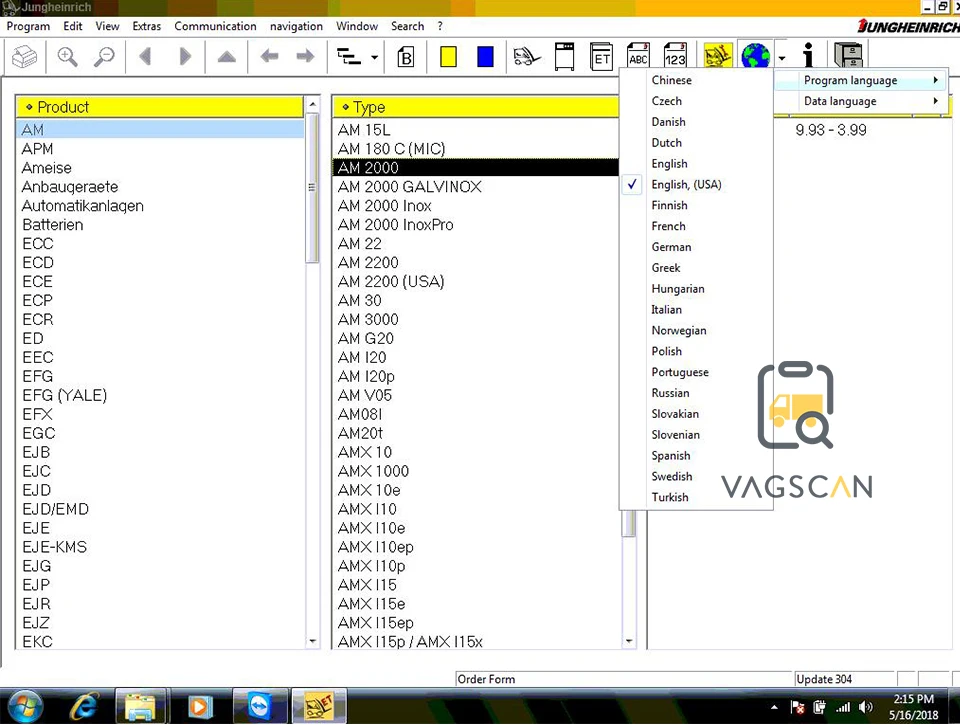The width and height of the screenshot is (960, 725).
Task: Expand the Program language submenu
Action: [861, 80]
